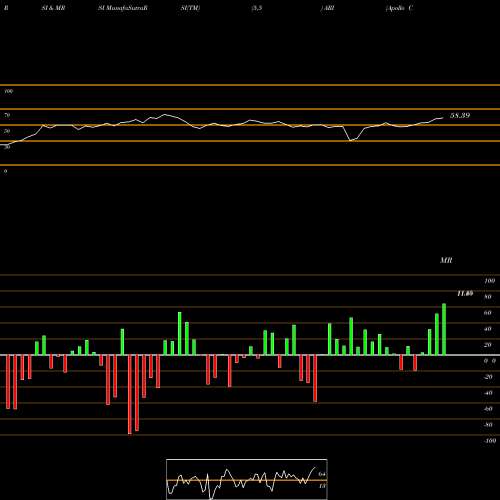Click the 50 level label on RSI axis
Image resolution: width=500 pixels, height=500 pixels.
coord(7,131)
